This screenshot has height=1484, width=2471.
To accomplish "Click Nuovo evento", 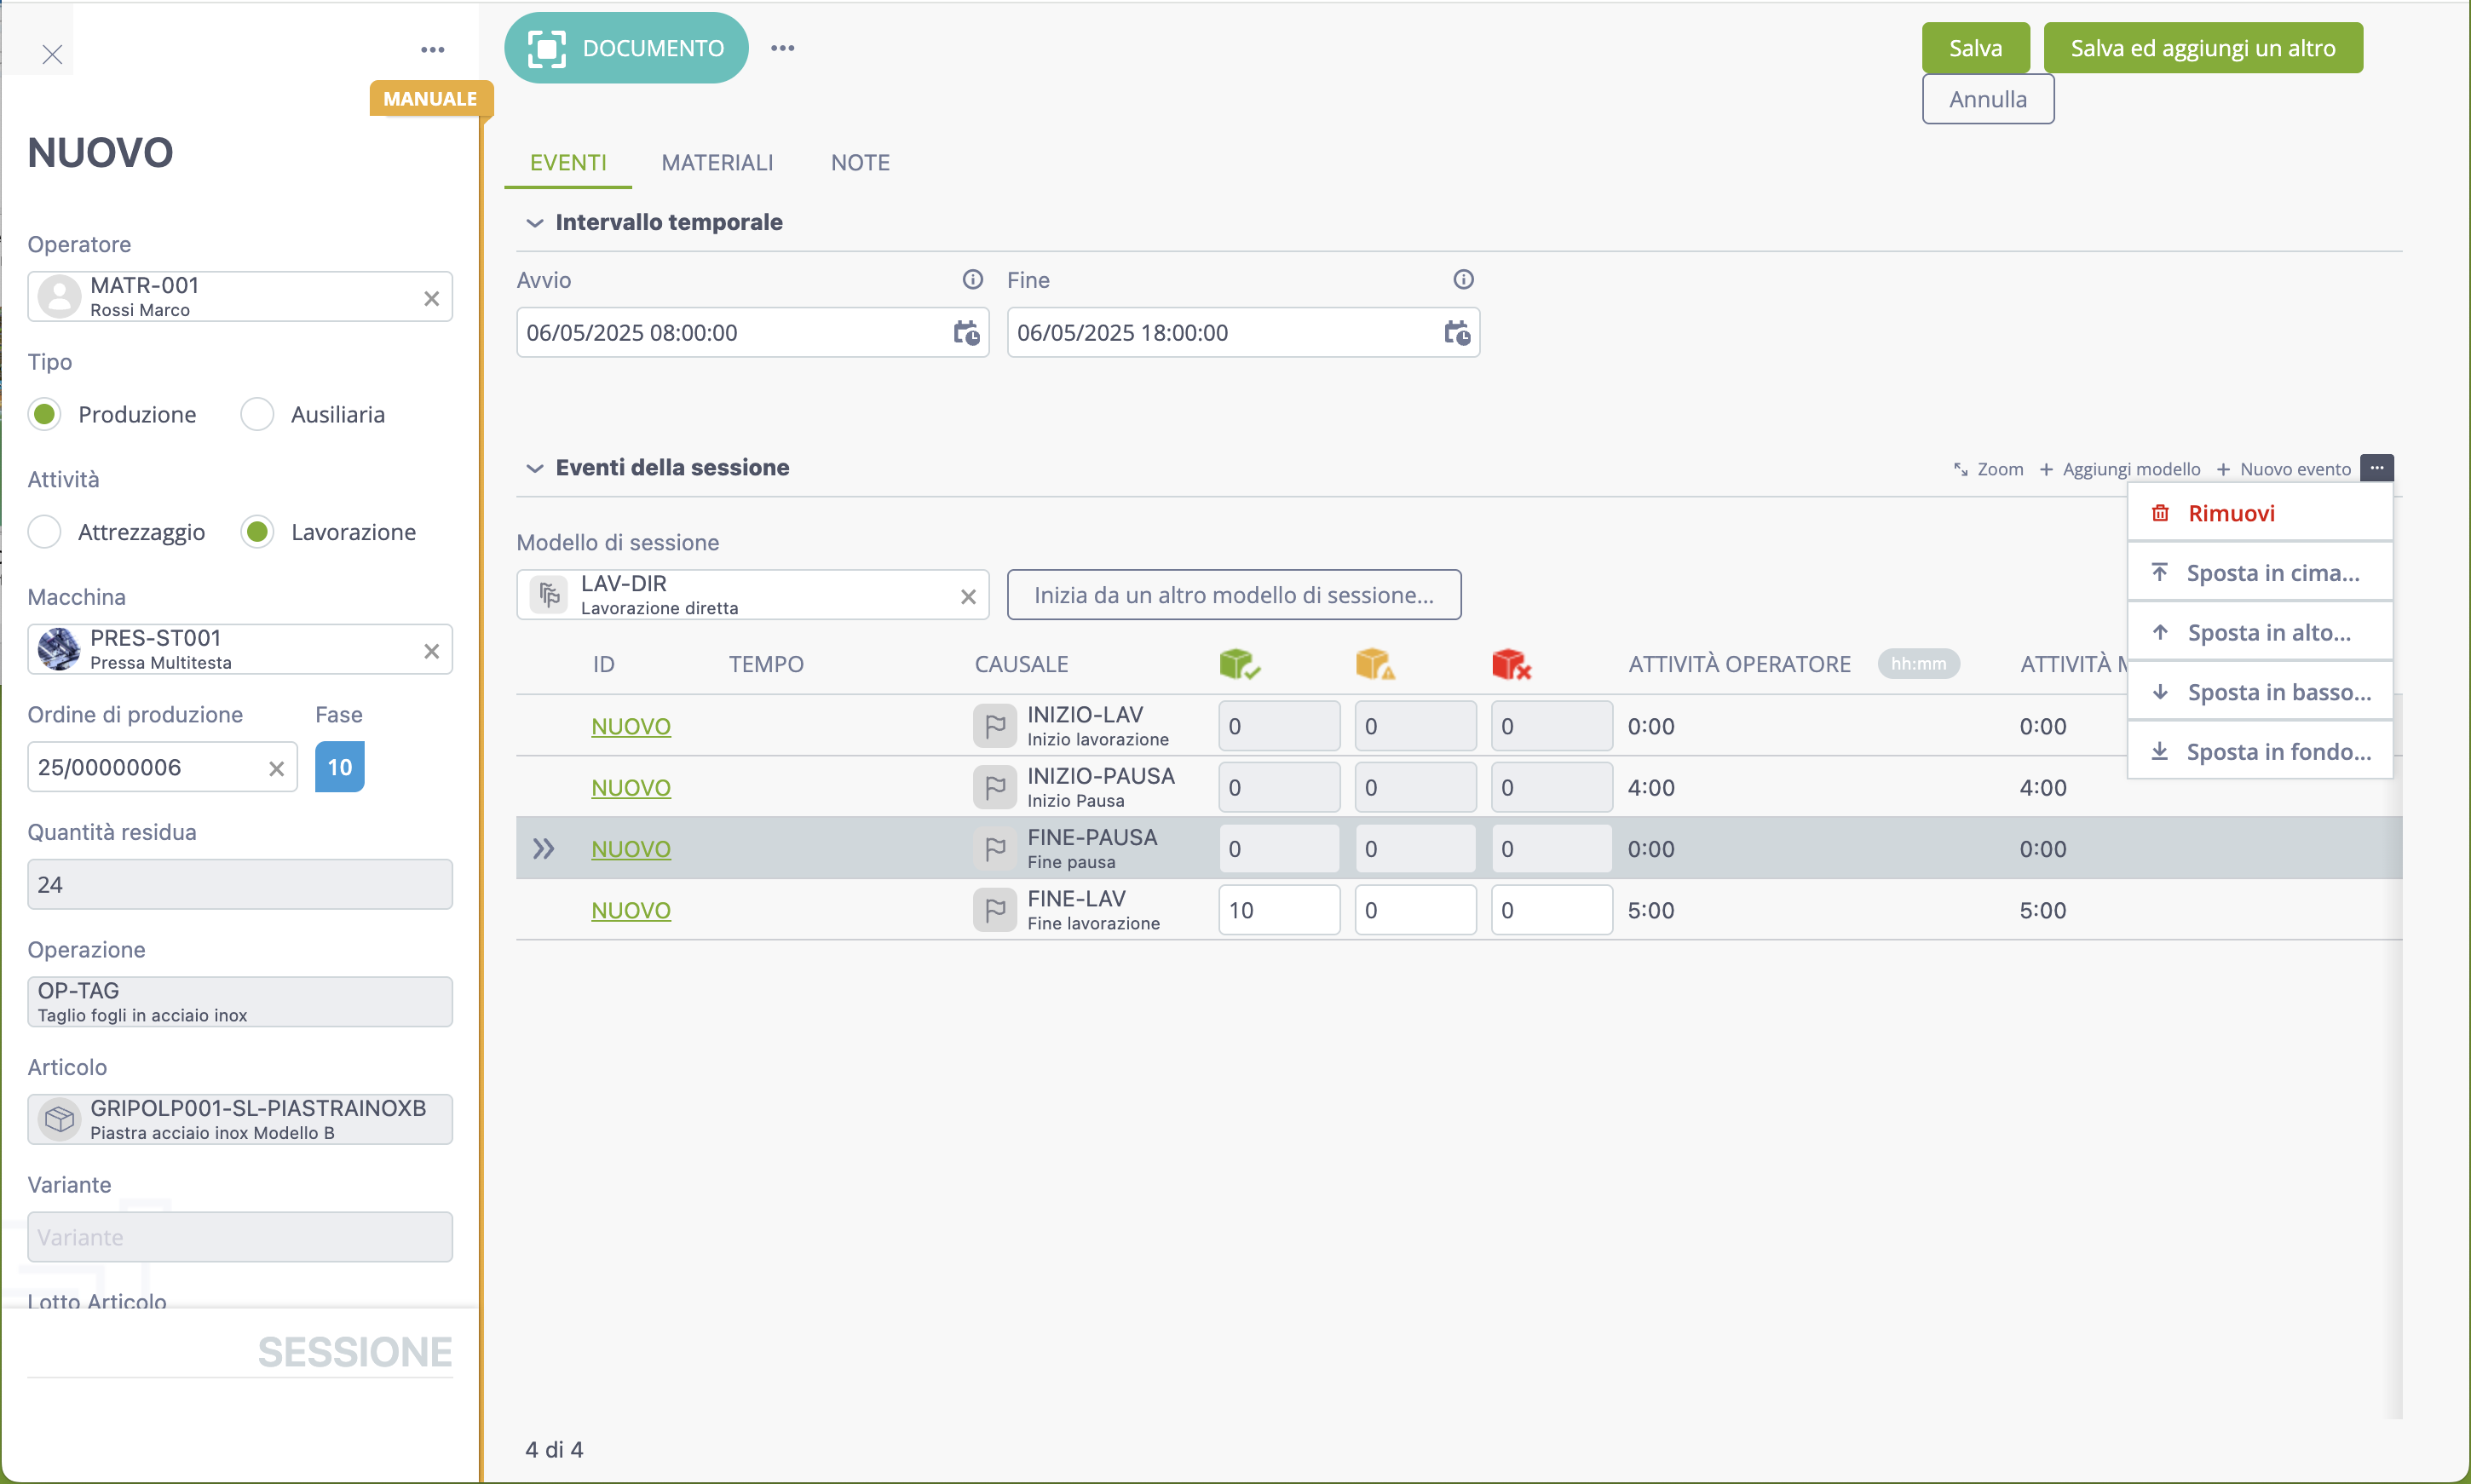I will 2283,469.
